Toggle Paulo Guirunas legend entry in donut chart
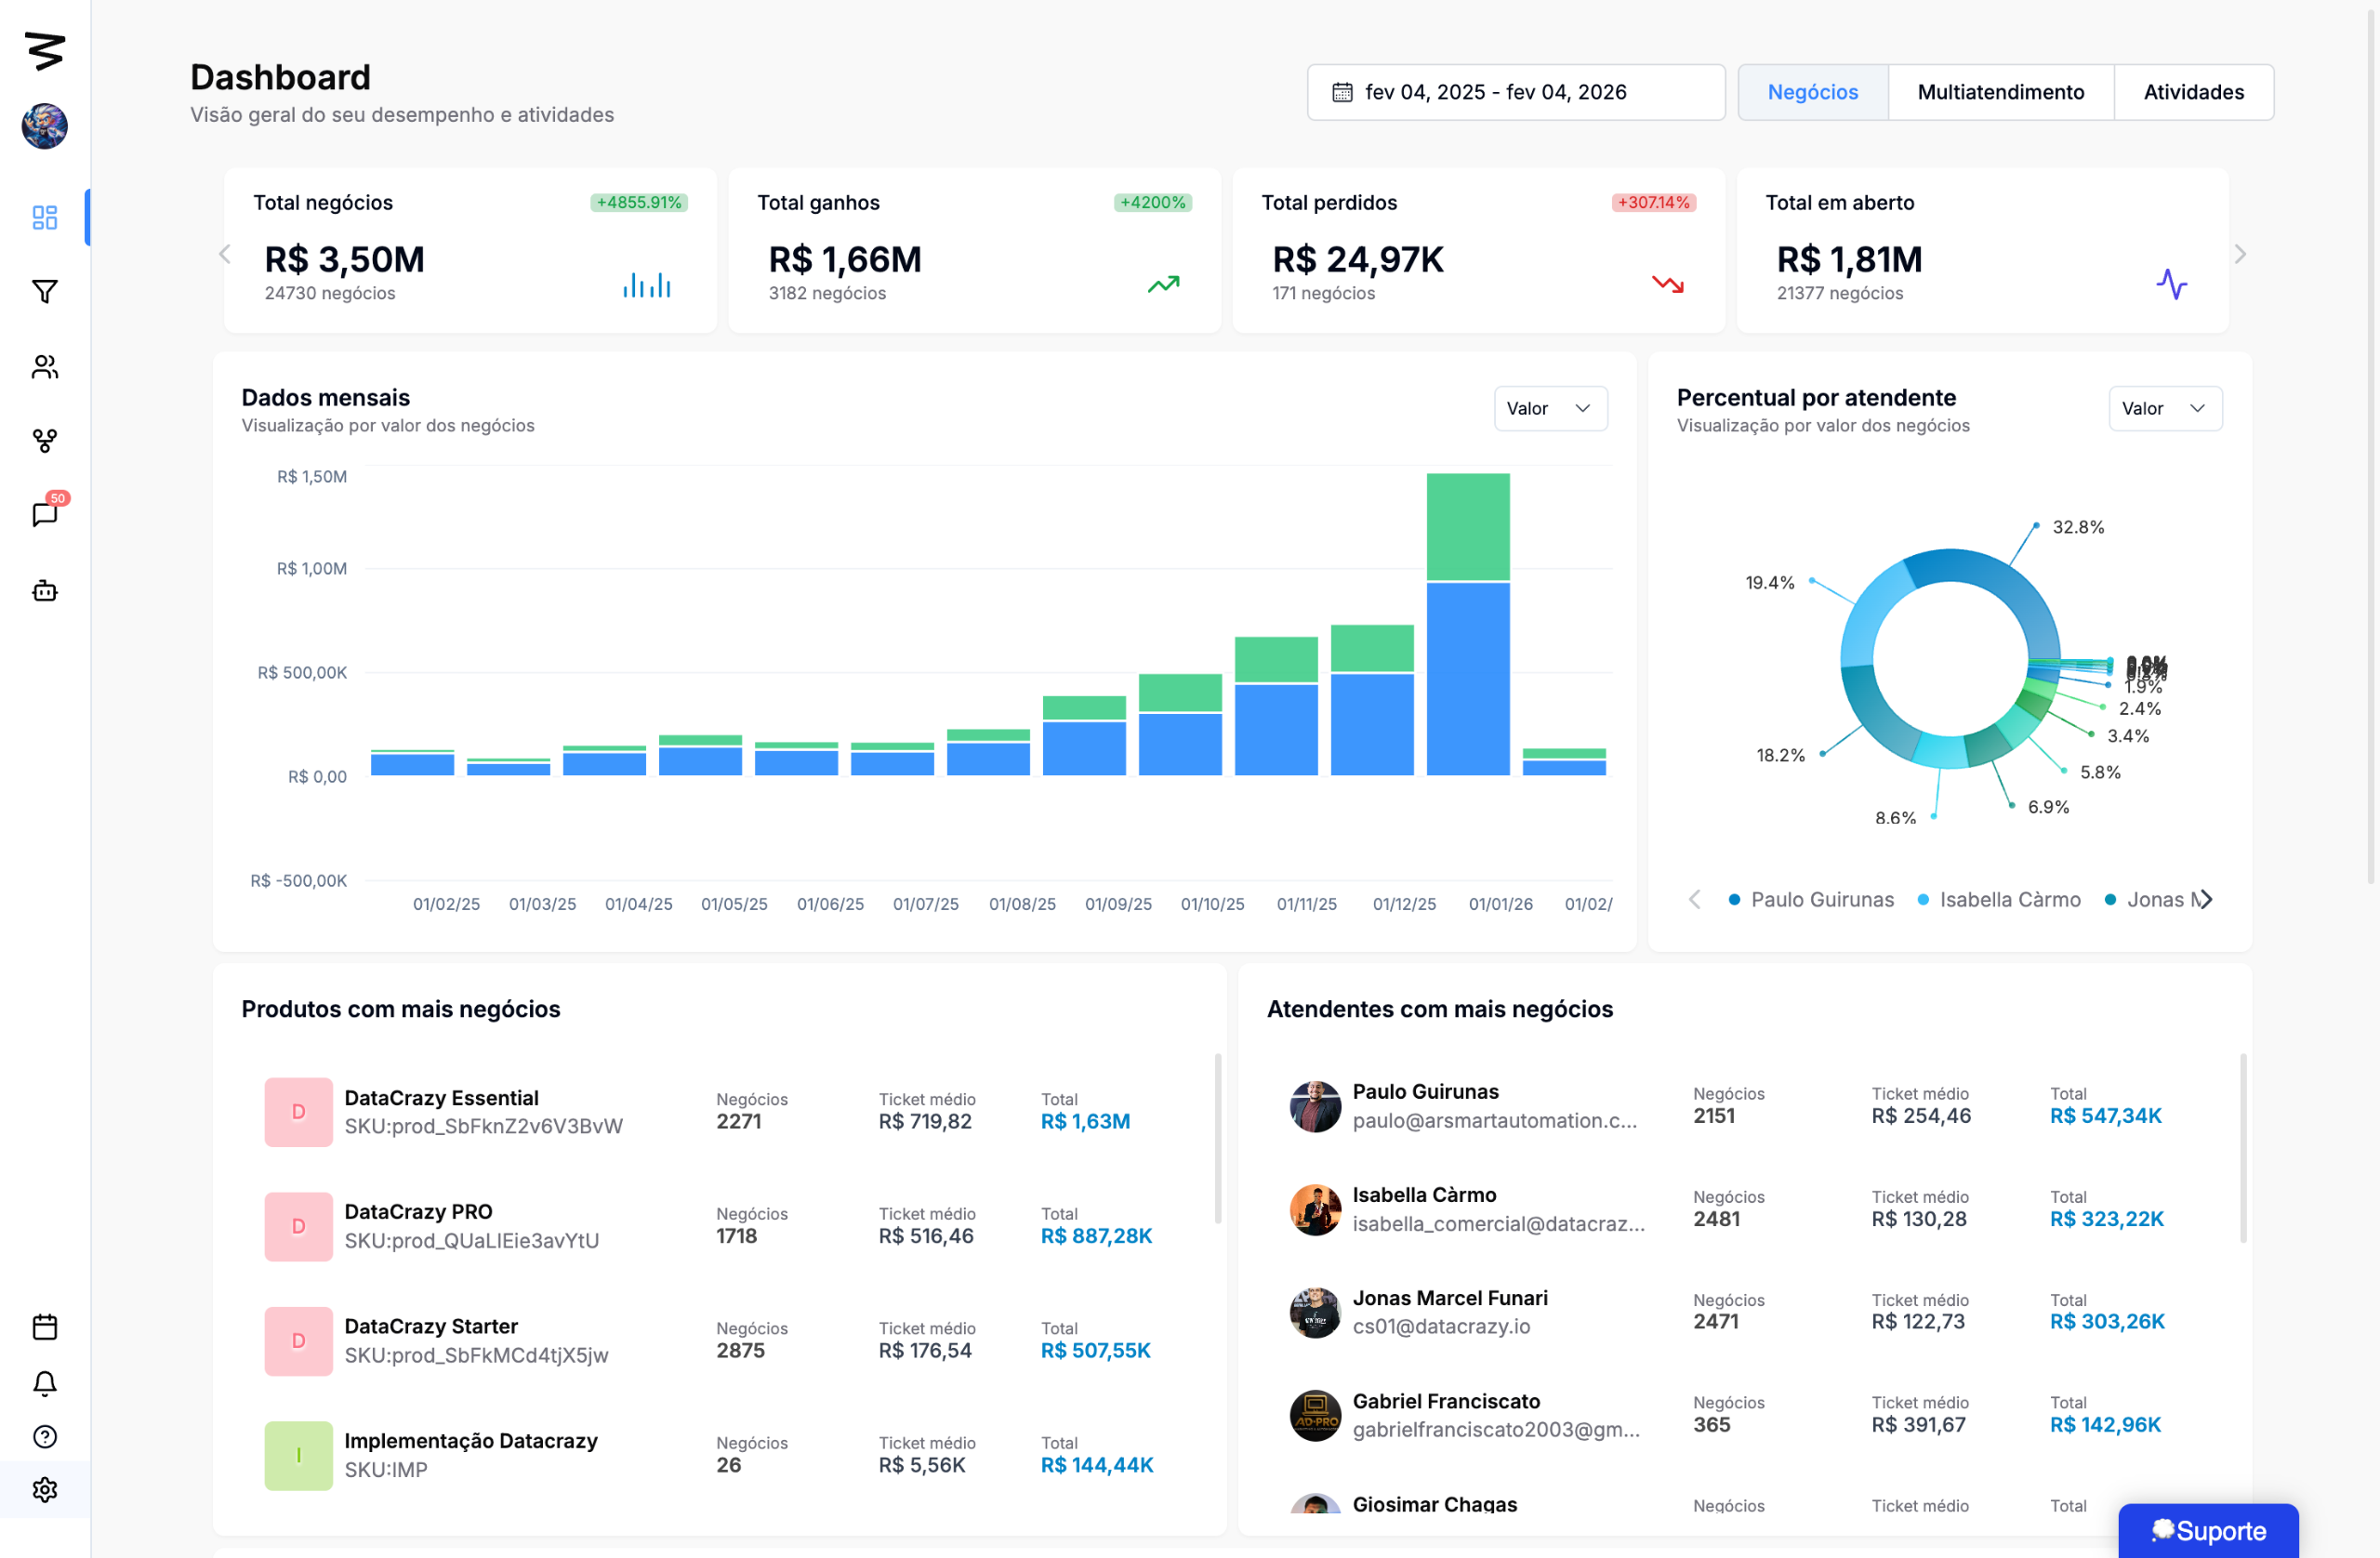Image resolution: width=2380 pixels, height=1558 pixels. tap(1821, 899)
